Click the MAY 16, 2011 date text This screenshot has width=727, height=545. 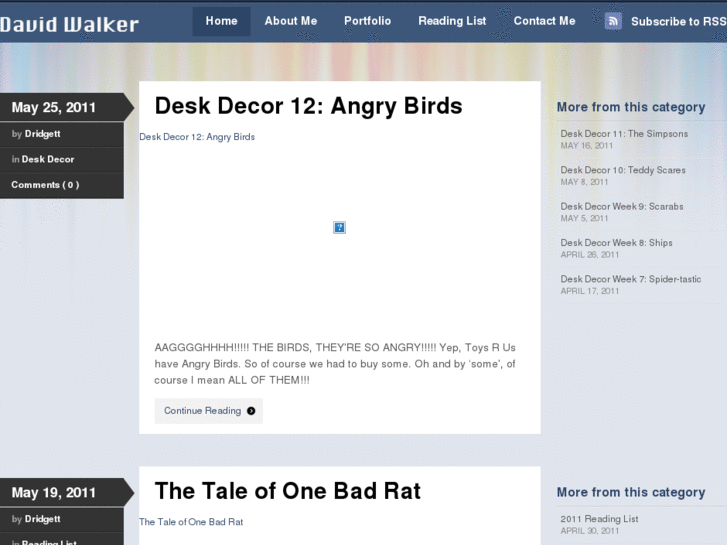click(587, 146)
